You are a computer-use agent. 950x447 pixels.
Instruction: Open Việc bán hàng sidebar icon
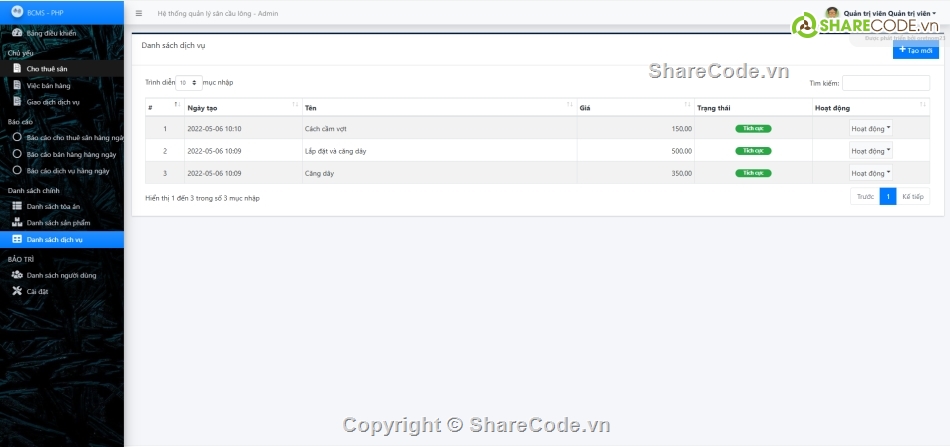pyautogui.click(x=17, y=86)
